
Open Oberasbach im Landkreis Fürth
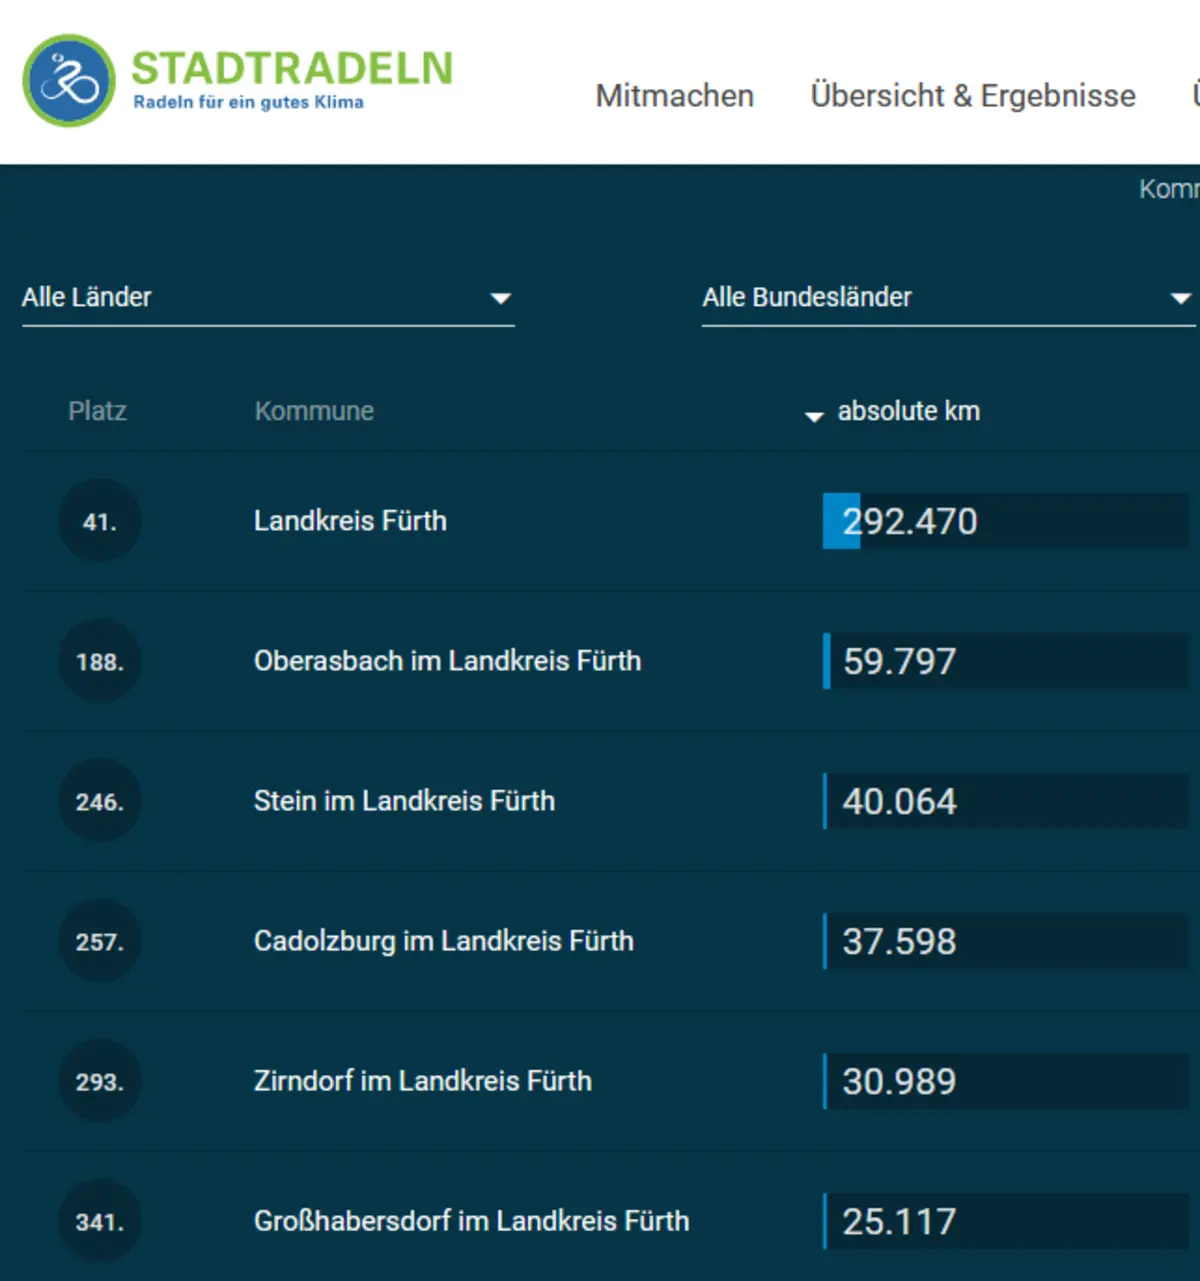tap(448, 661)
